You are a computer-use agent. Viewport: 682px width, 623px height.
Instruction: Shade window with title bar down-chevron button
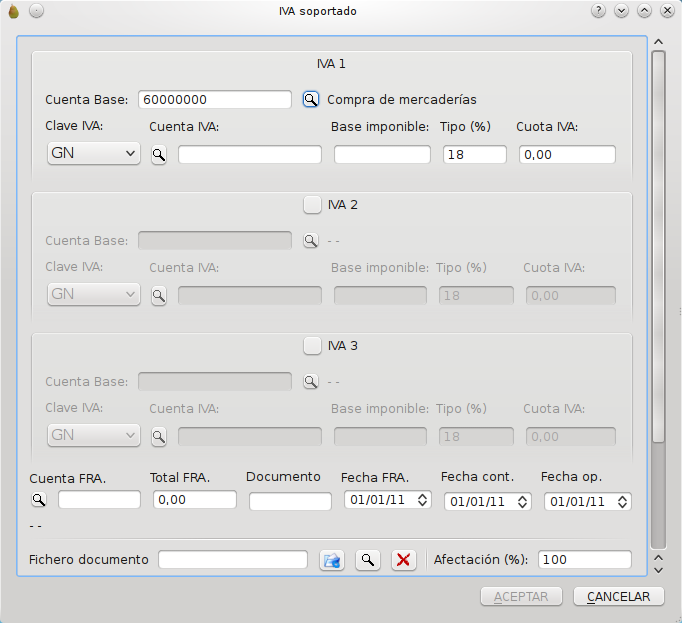[622, 10]
